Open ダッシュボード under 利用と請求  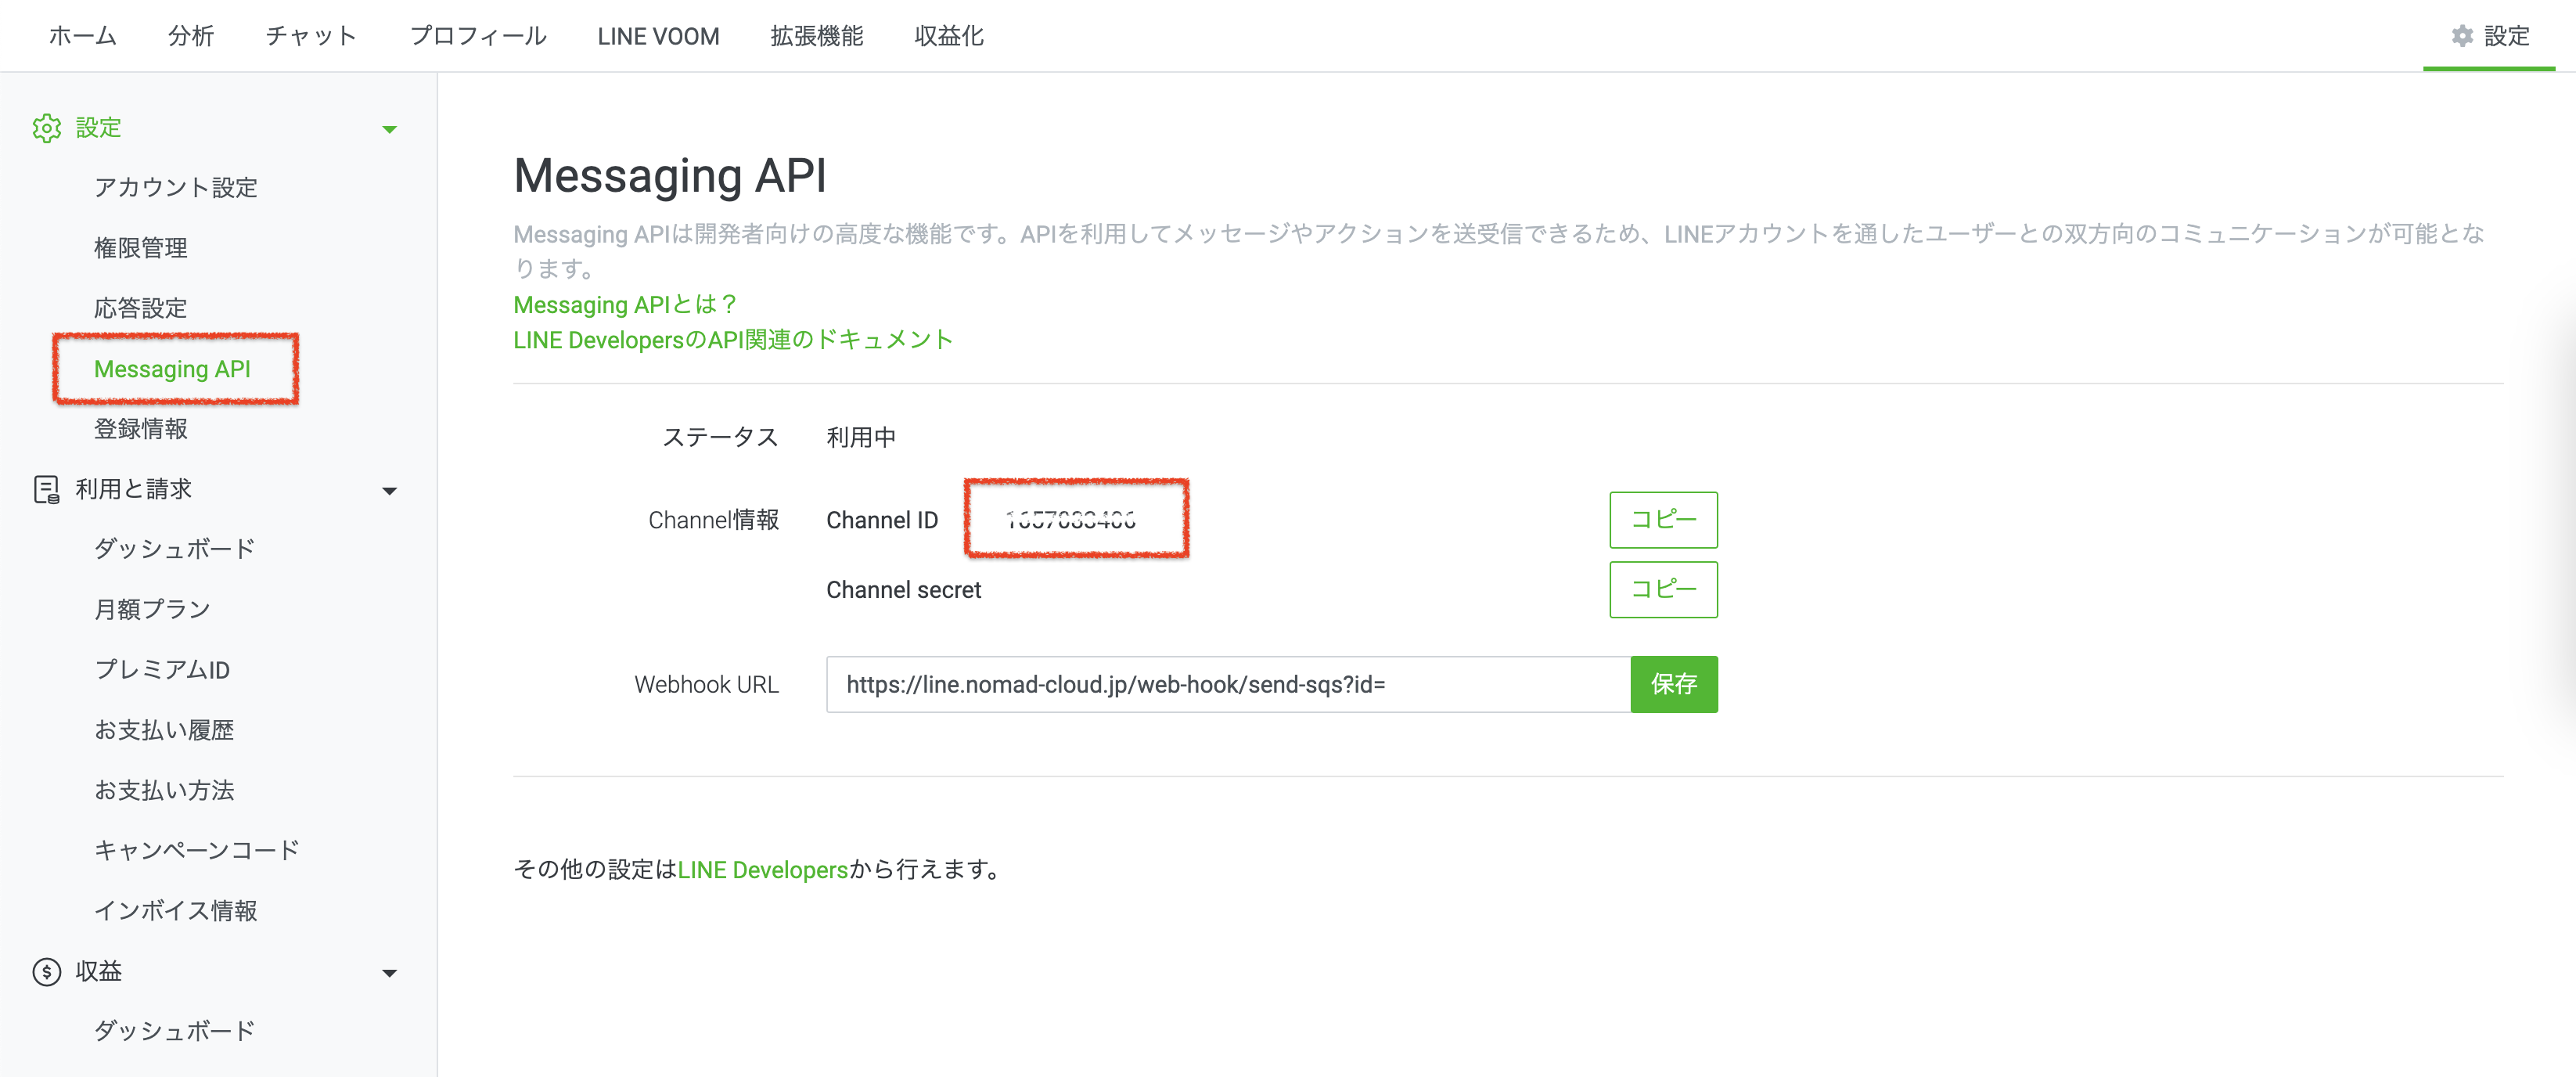point(175,549)
